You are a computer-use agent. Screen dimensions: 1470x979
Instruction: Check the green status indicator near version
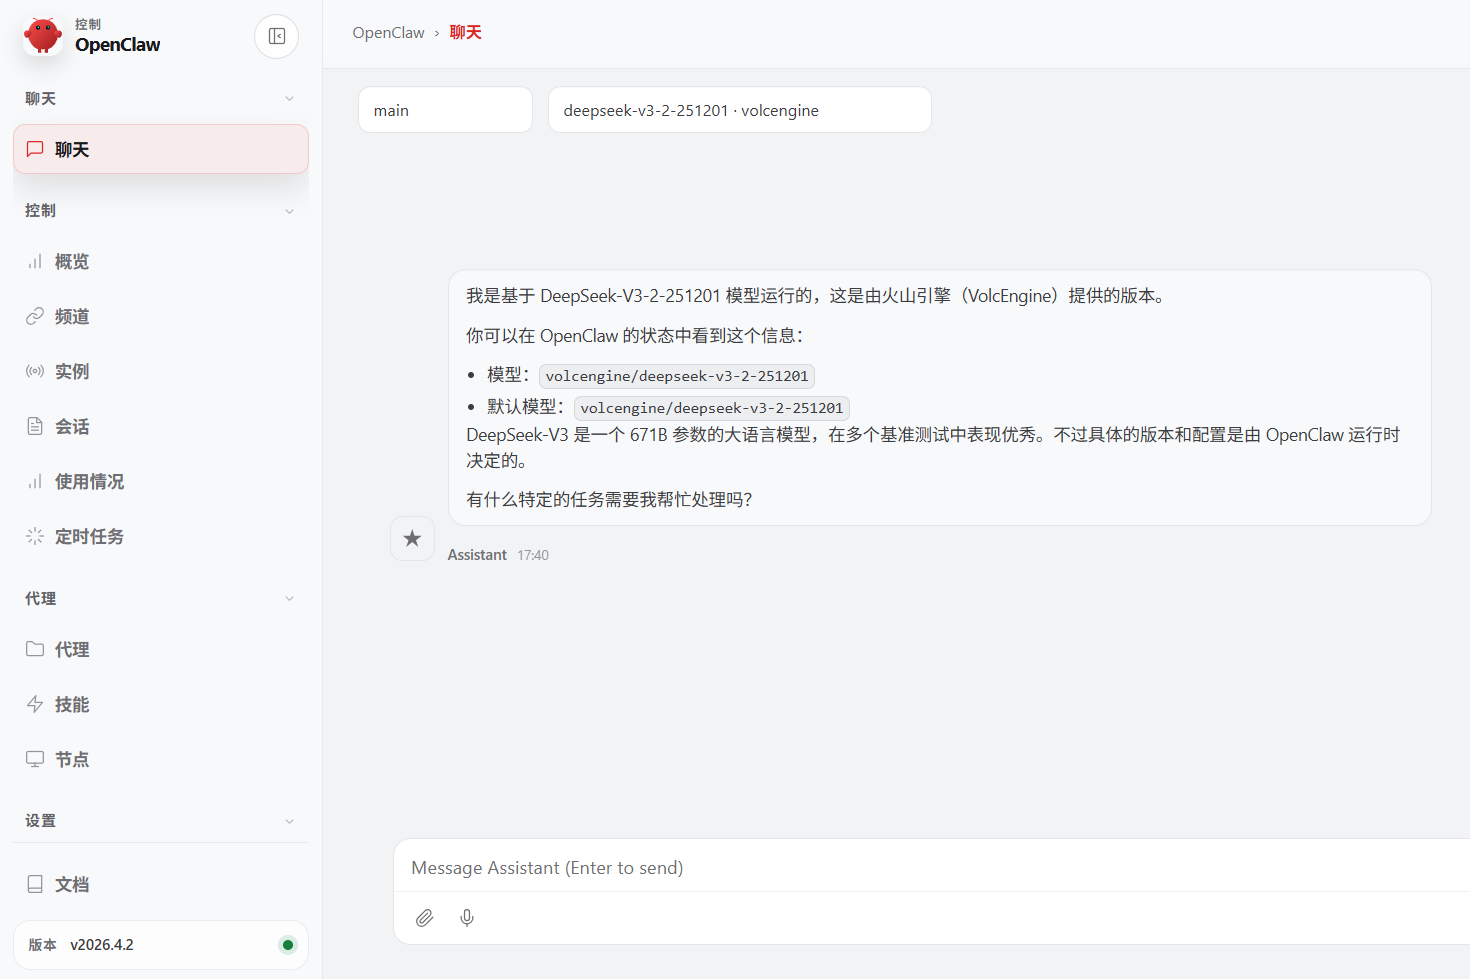pos(288,944)
